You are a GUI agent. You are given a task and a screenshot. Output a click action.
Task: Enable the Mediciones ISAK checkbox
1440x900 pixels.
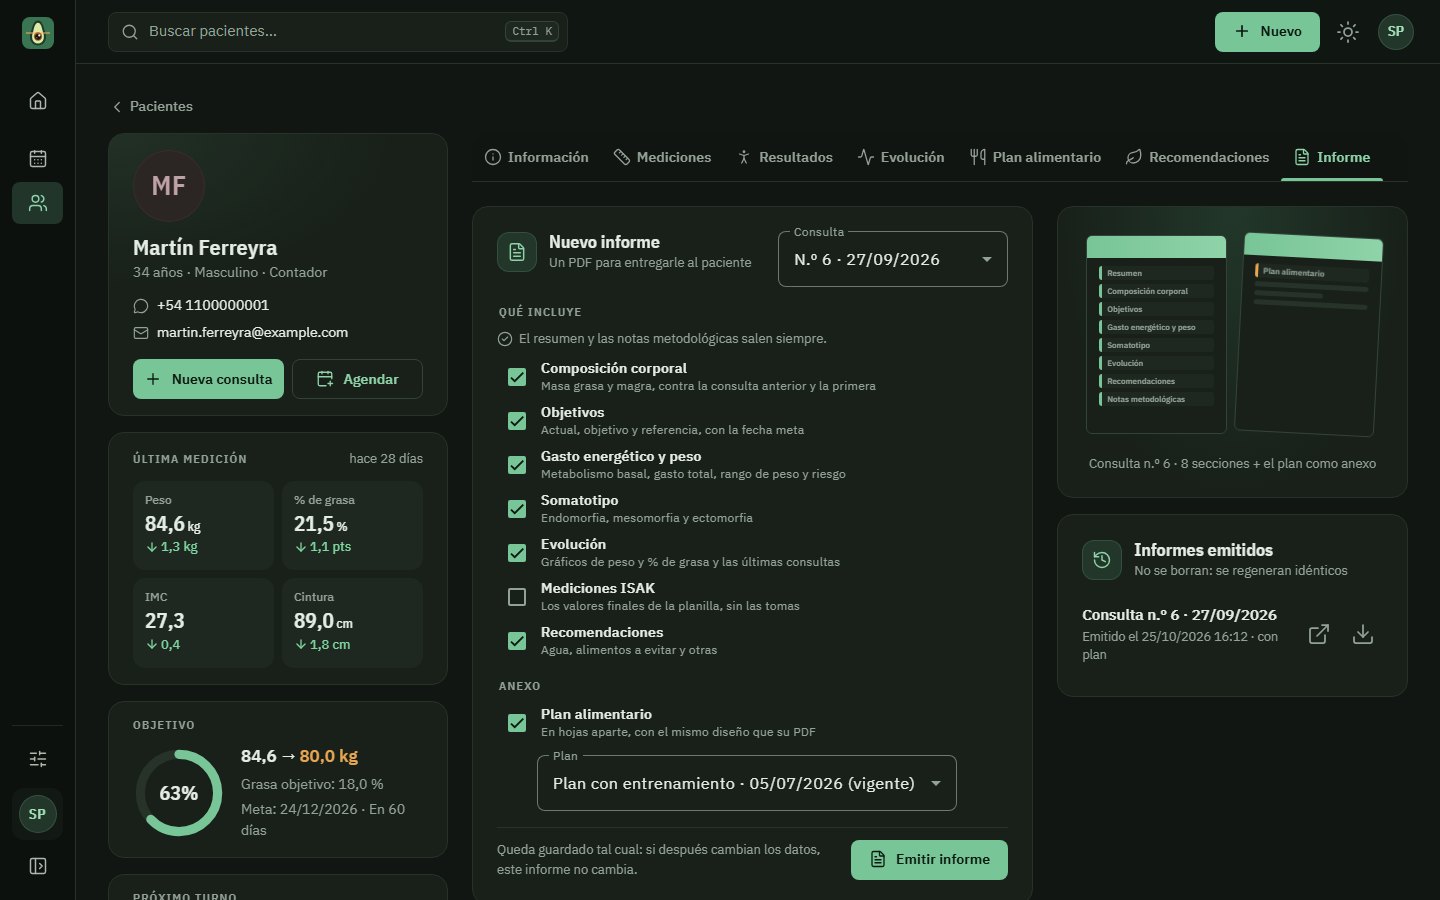[x=517, y=597]
